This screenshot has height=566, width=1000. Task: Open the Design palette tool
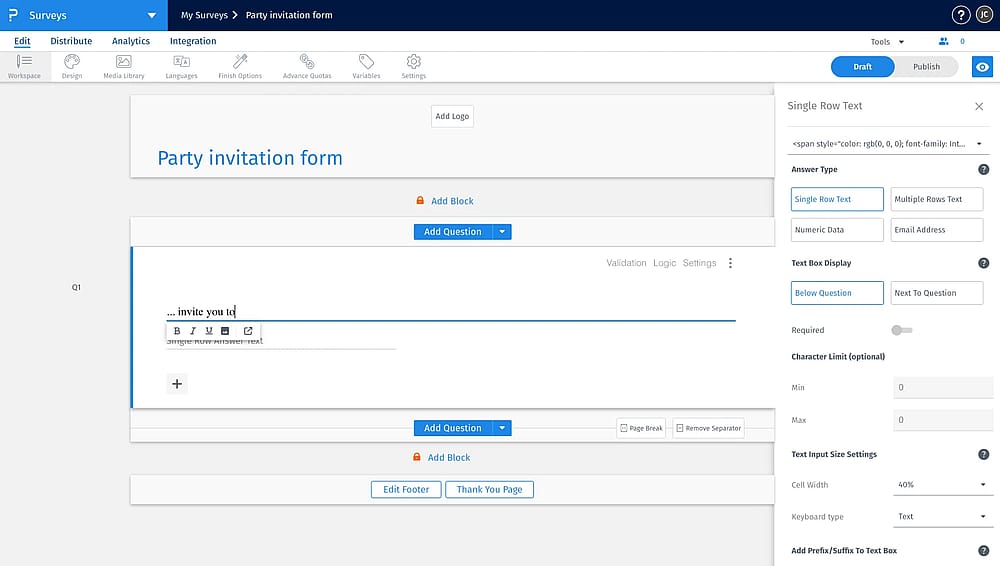(x=72, y=66)
